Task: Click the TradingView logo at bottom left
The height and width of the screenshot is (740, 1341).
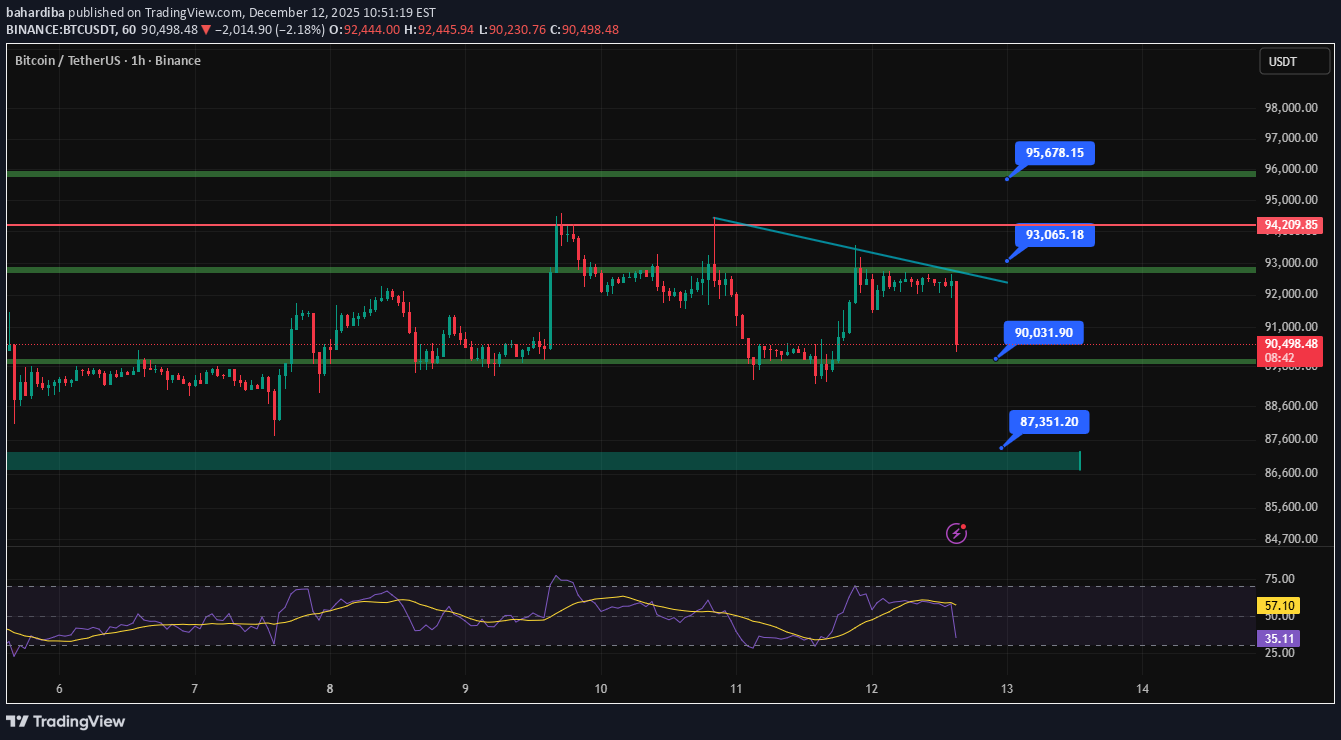Action: coord(65,721)
